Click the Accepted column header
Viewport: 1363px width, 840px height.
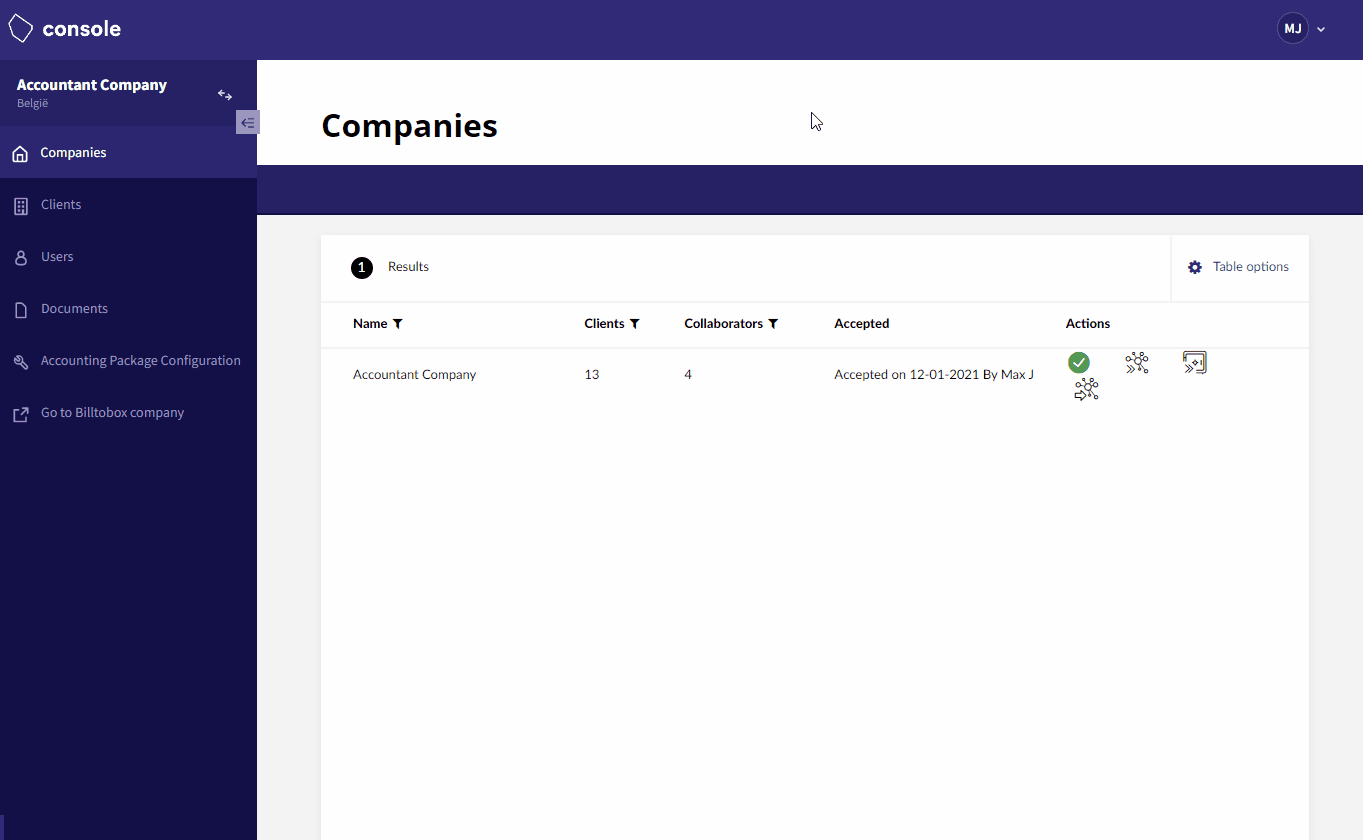861,324
